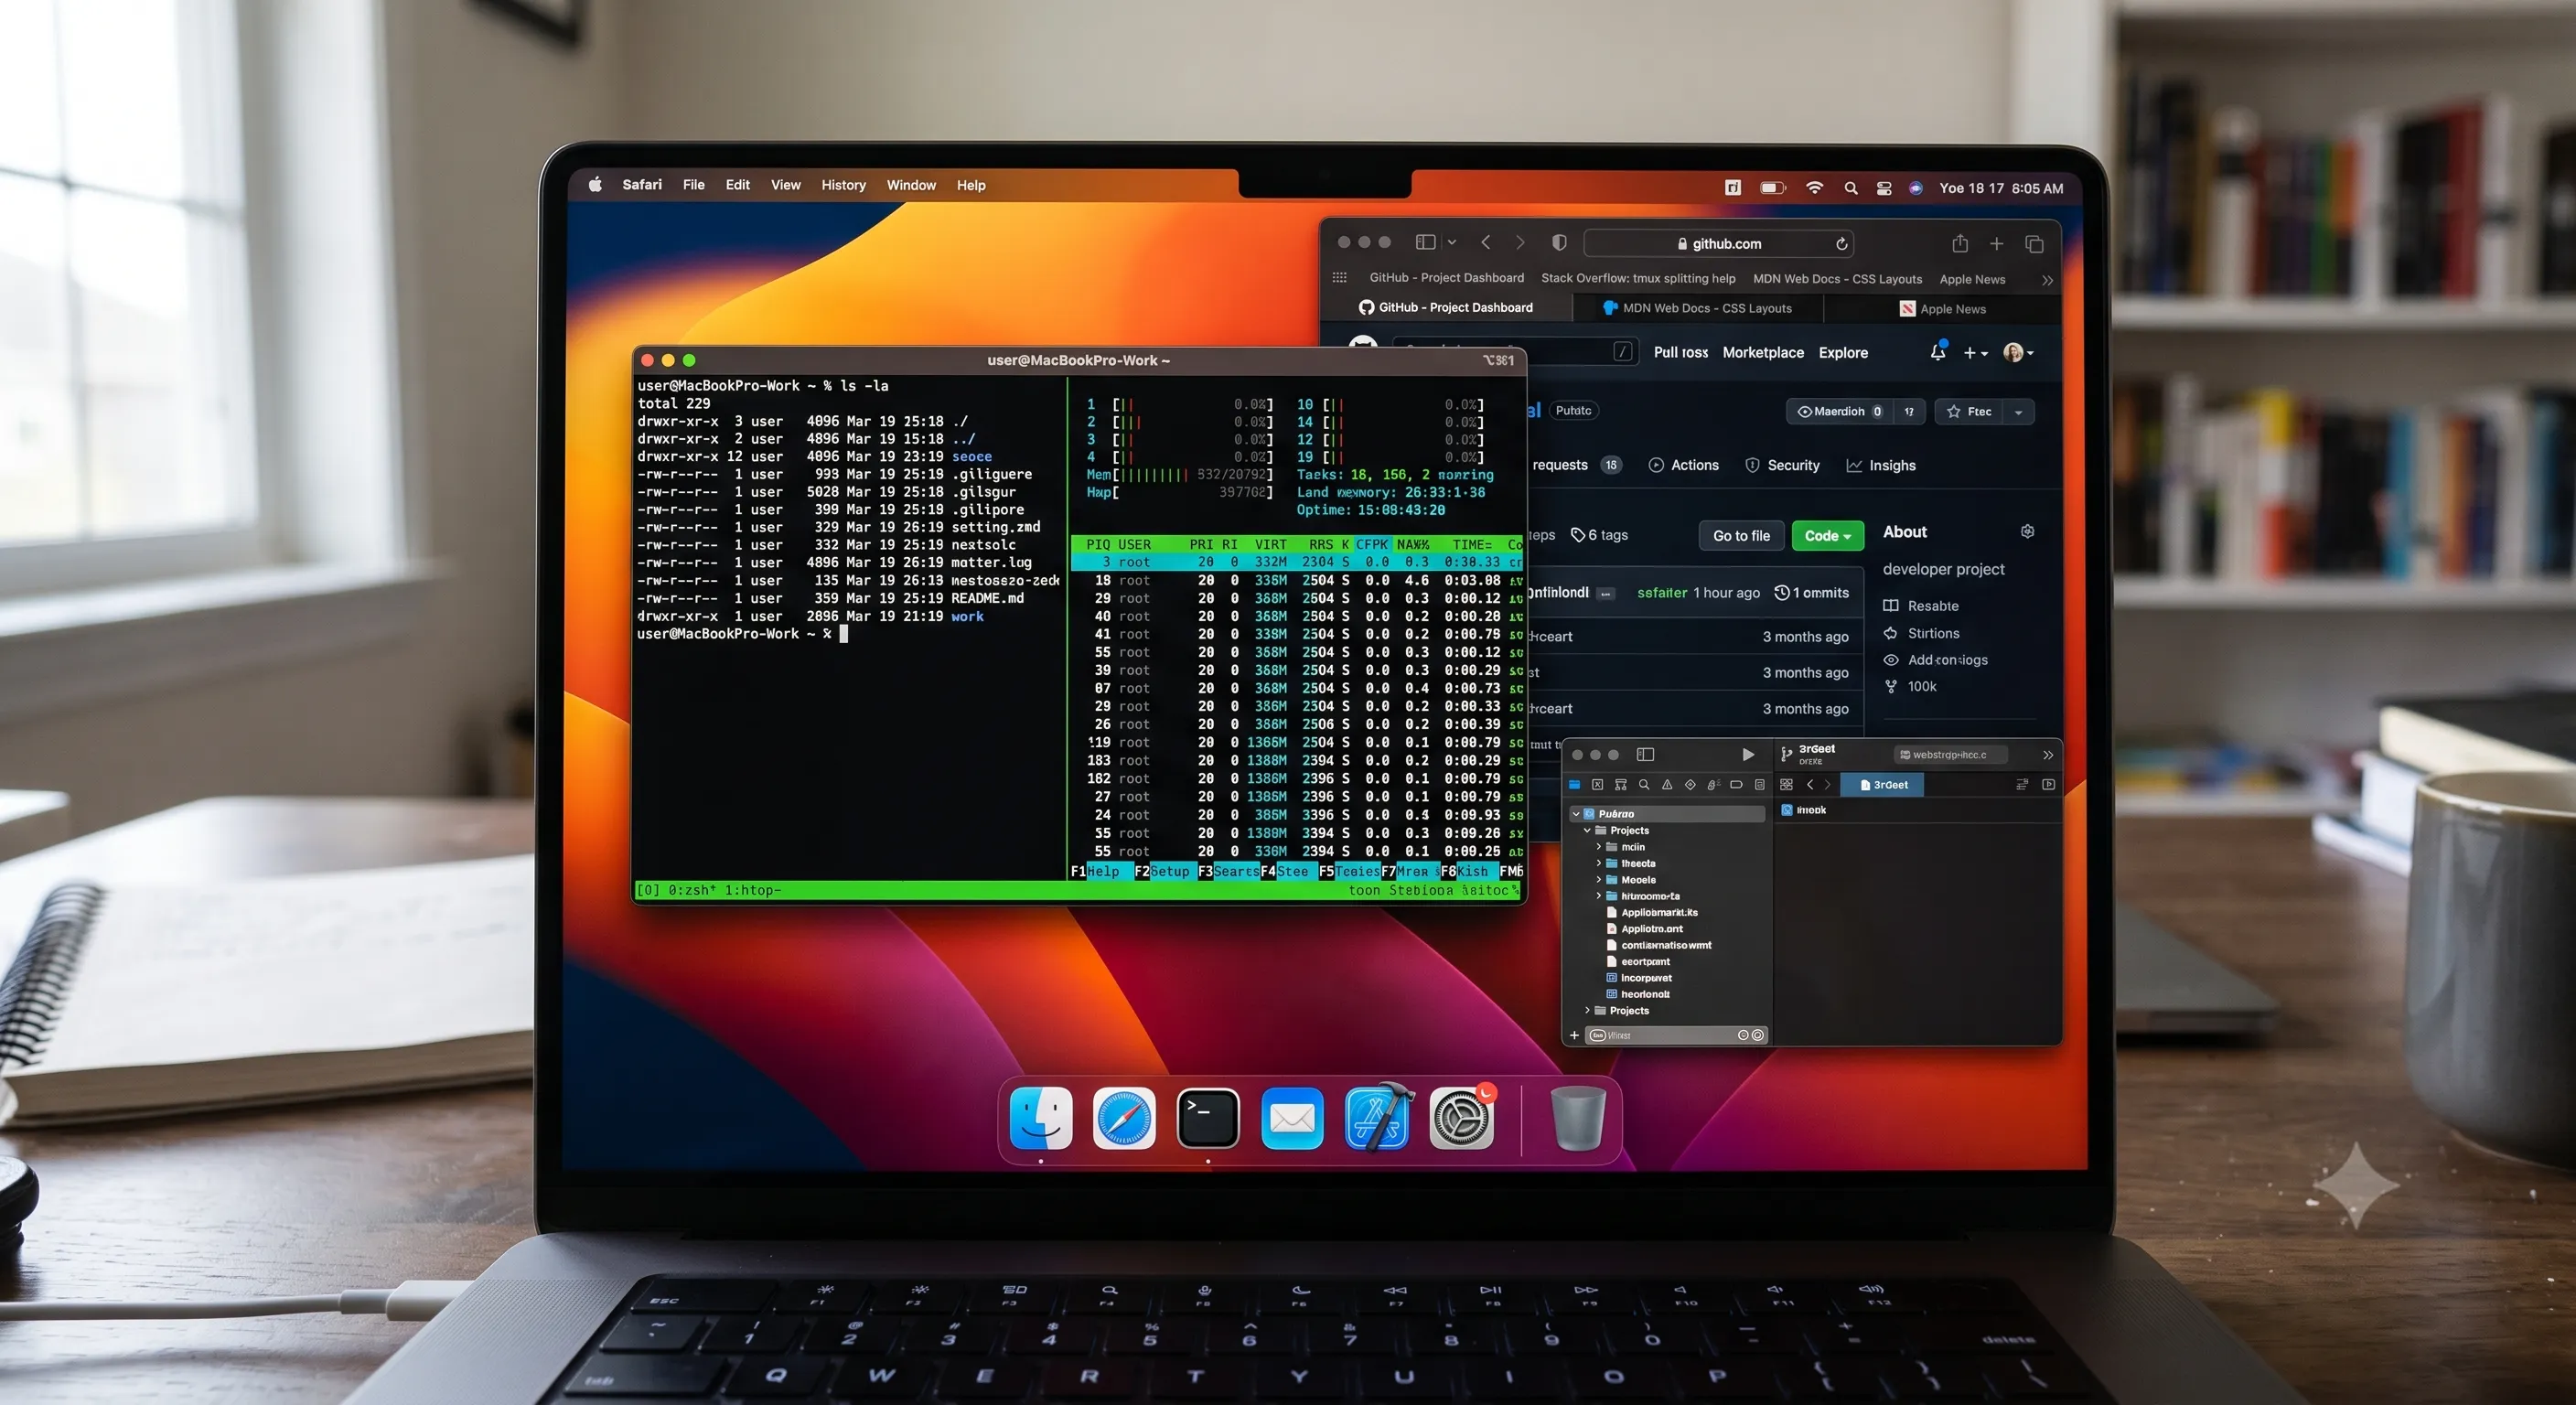Switch to the Apple News tab
Image resolution: width=2576 pixels, height=1405 pixels.
click(x=1942, y=309)
